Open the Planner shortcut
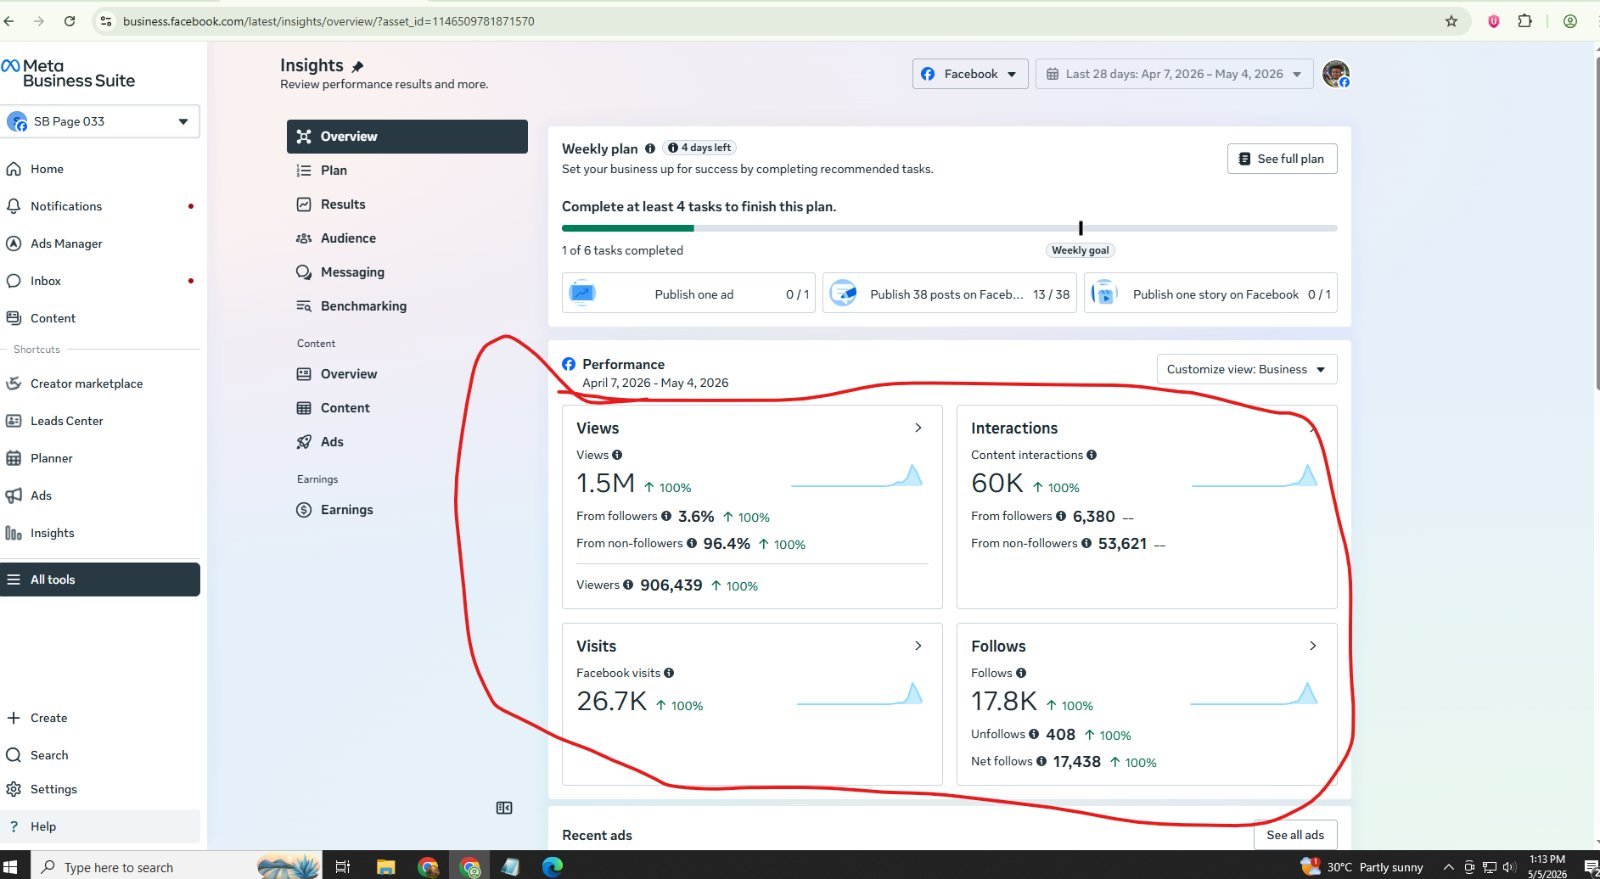 click(51, 458)
